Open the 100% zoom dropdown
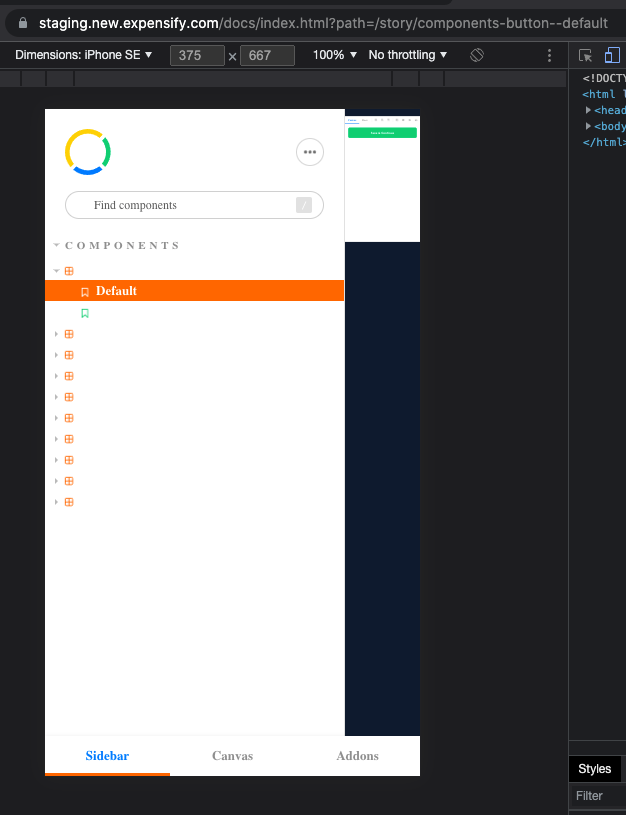 point(334,55)
